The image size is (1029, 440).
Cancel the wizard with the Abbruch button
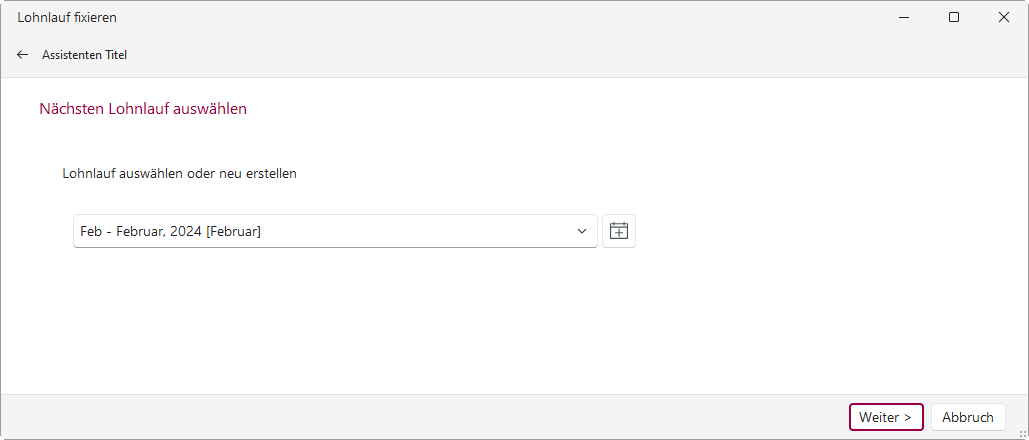pyautogui.click(x=967, y=417)
